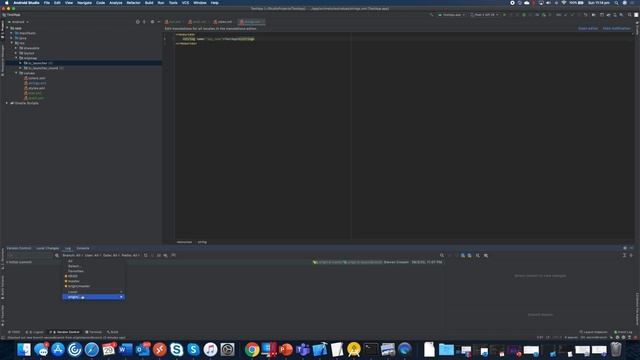The image size is (640, 360).
Task: Open the Pixel 3 API device dropdown
Action: (x=484, y=15)
